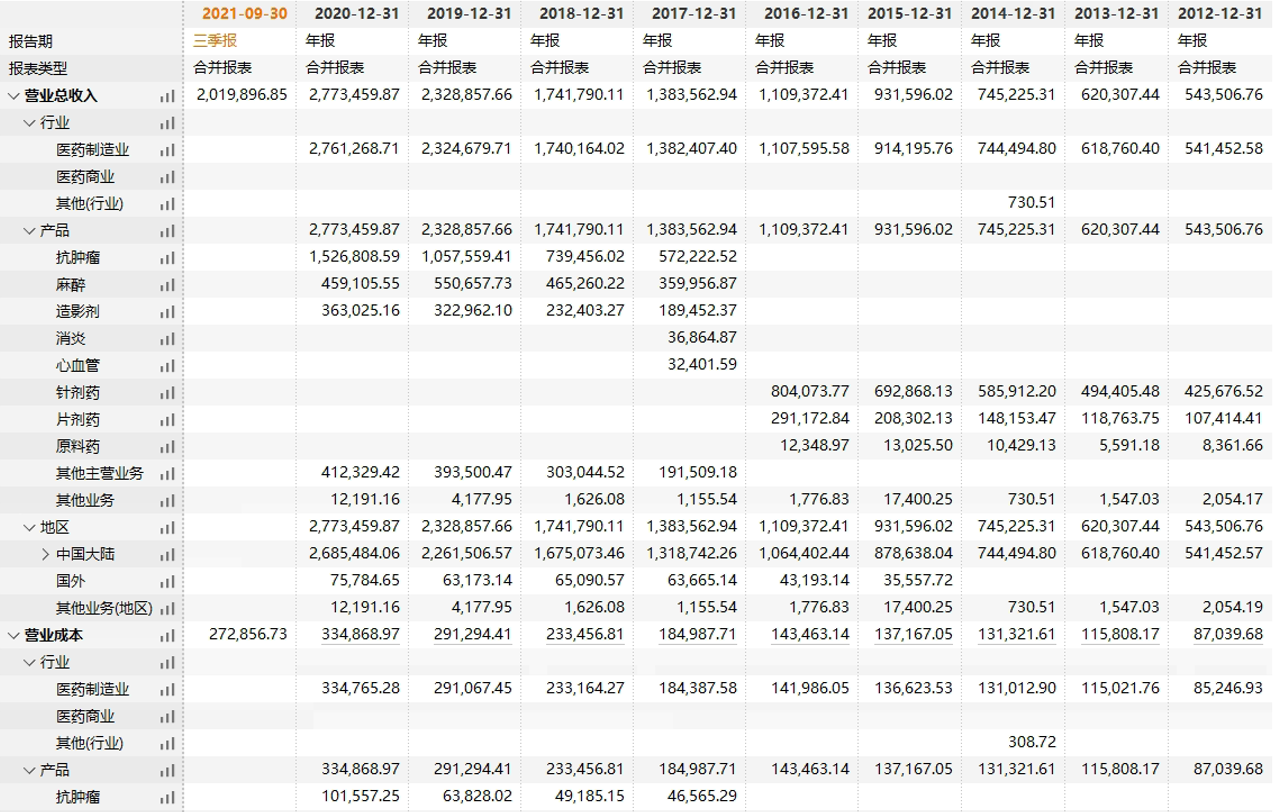Expand the 中国大陆 row

tap(46, 555)
